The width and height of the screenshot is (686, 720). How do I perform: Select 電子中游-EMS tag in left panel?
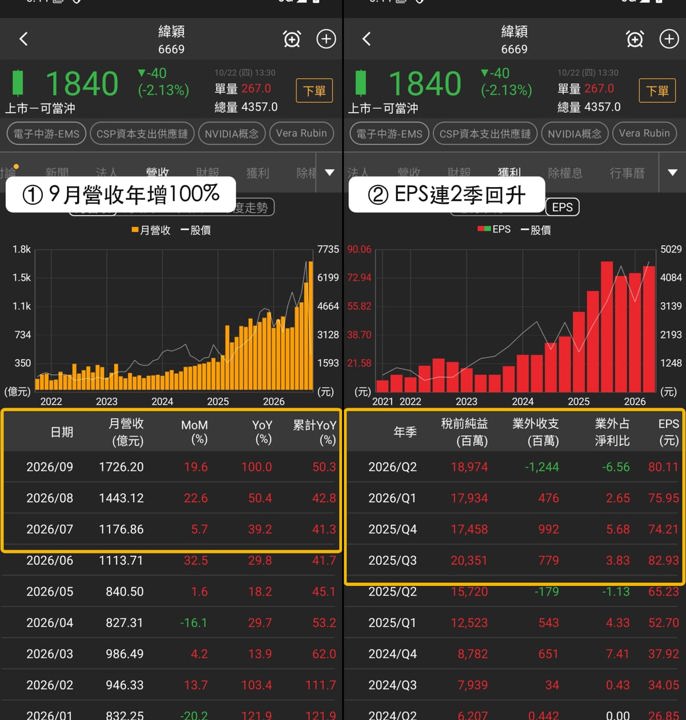coord(46,134)
